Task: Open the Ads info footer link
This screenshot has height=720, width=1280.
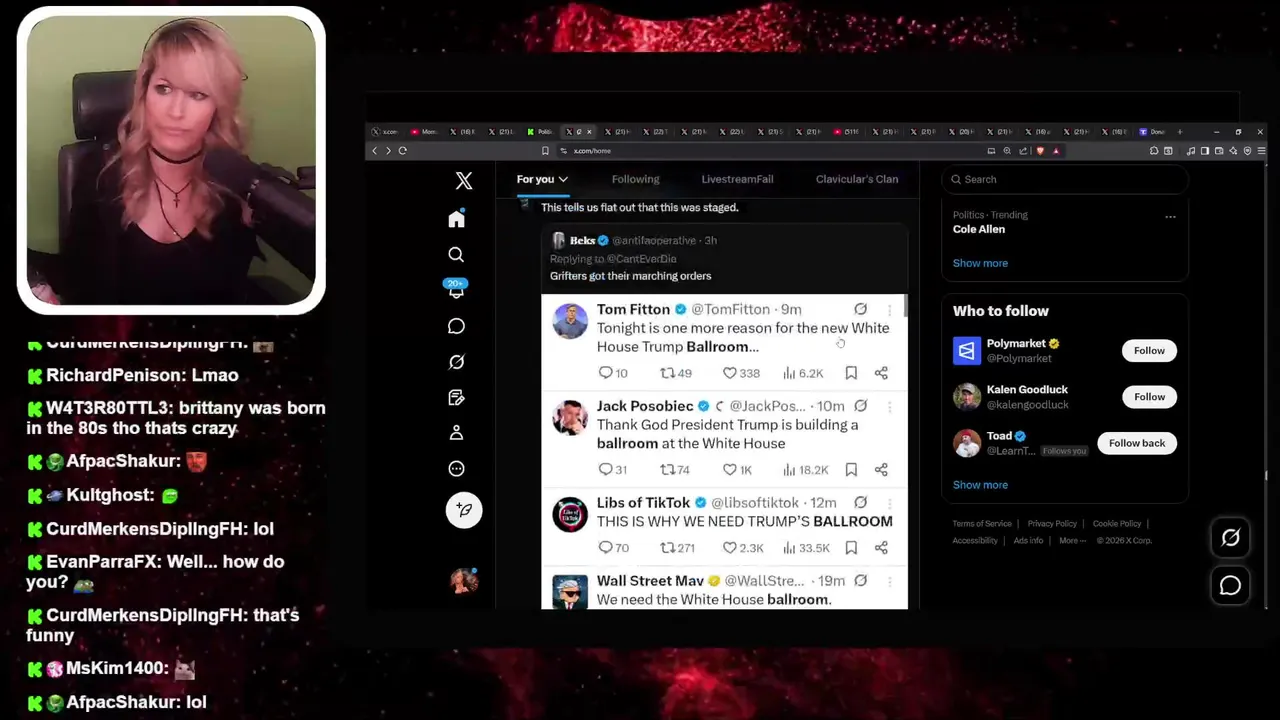Action: click(x=1028, y=541)
